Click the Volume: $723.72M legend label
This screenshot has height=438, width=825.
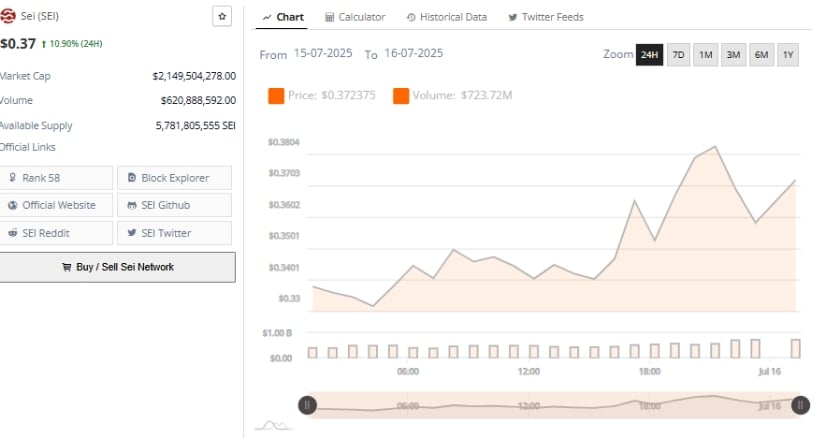point(462,96)
